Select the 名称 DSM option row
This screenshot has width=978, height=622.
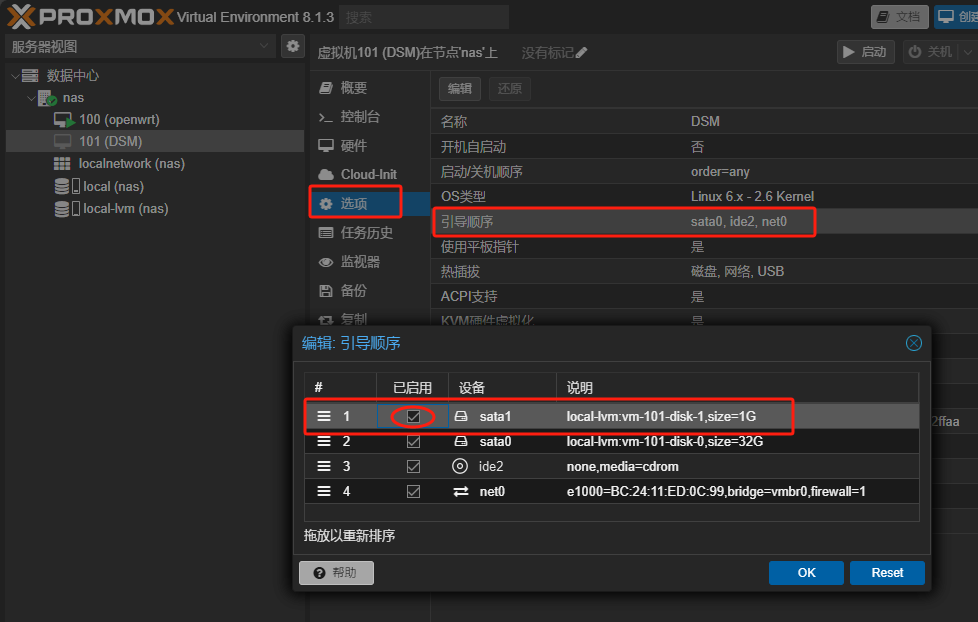pos(704,121)
